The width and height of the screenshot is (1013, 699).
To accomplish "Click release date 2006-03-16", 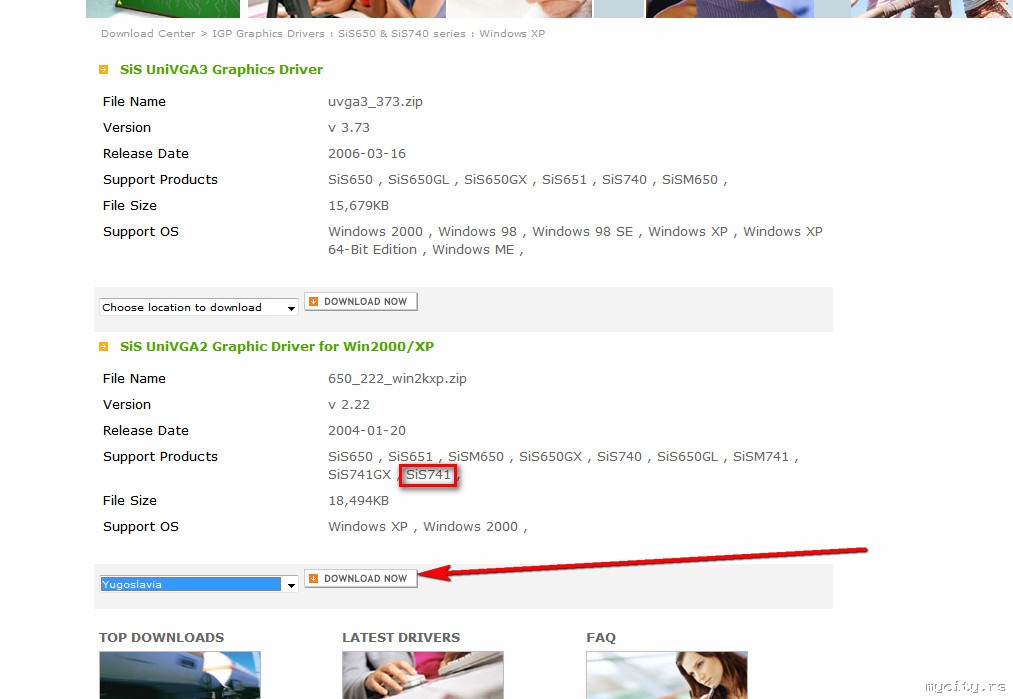I will [367, 154].
